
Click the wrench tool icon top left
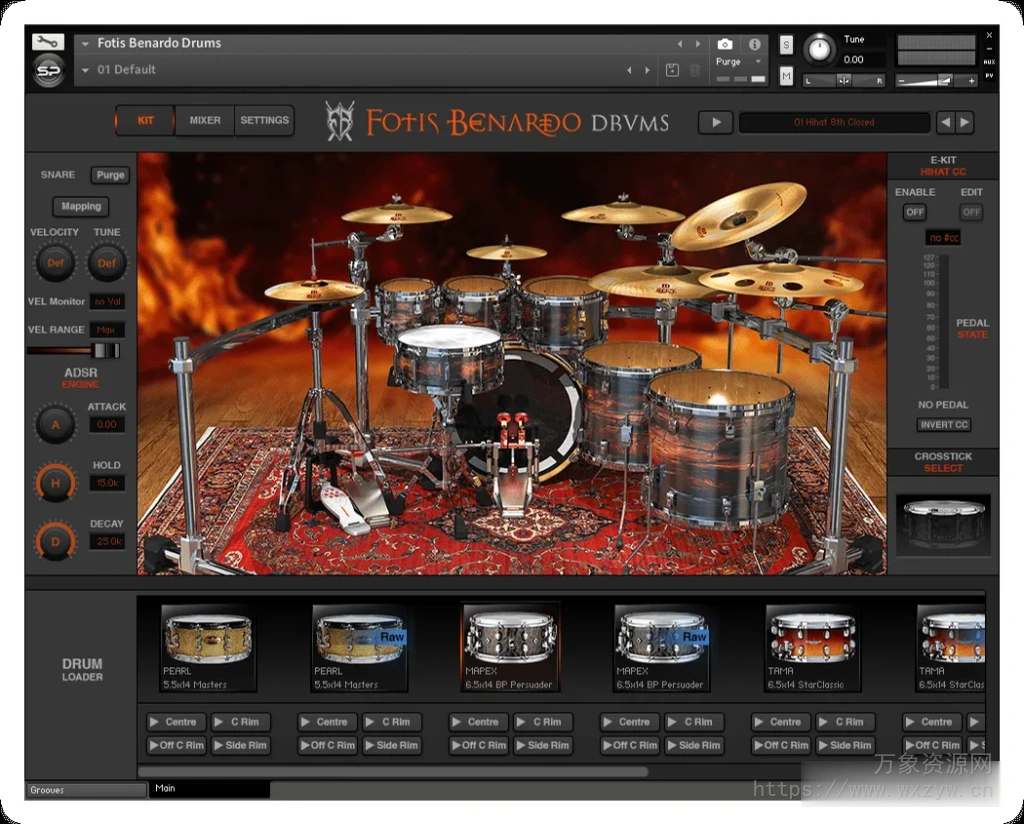point(48,40)
